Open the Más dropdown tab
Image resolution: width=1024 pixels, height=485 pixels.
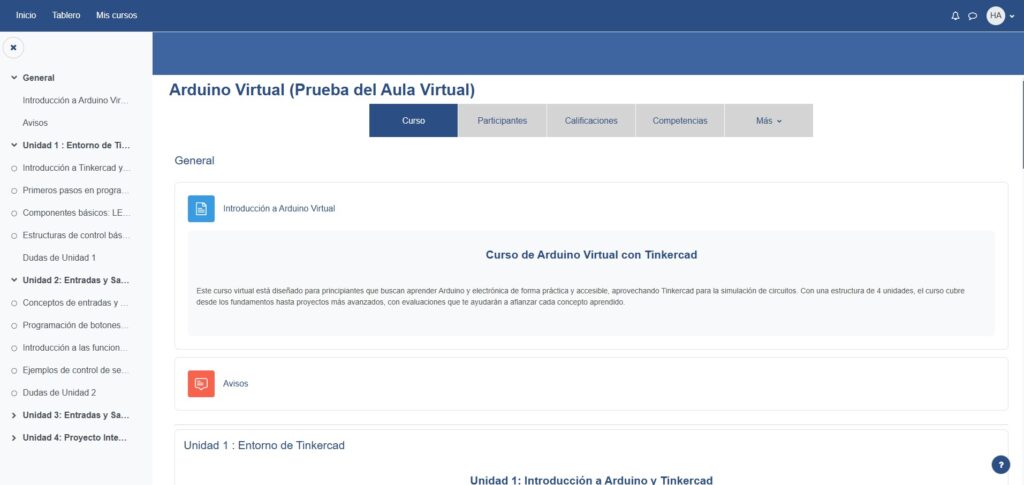(x=769, y=121)
